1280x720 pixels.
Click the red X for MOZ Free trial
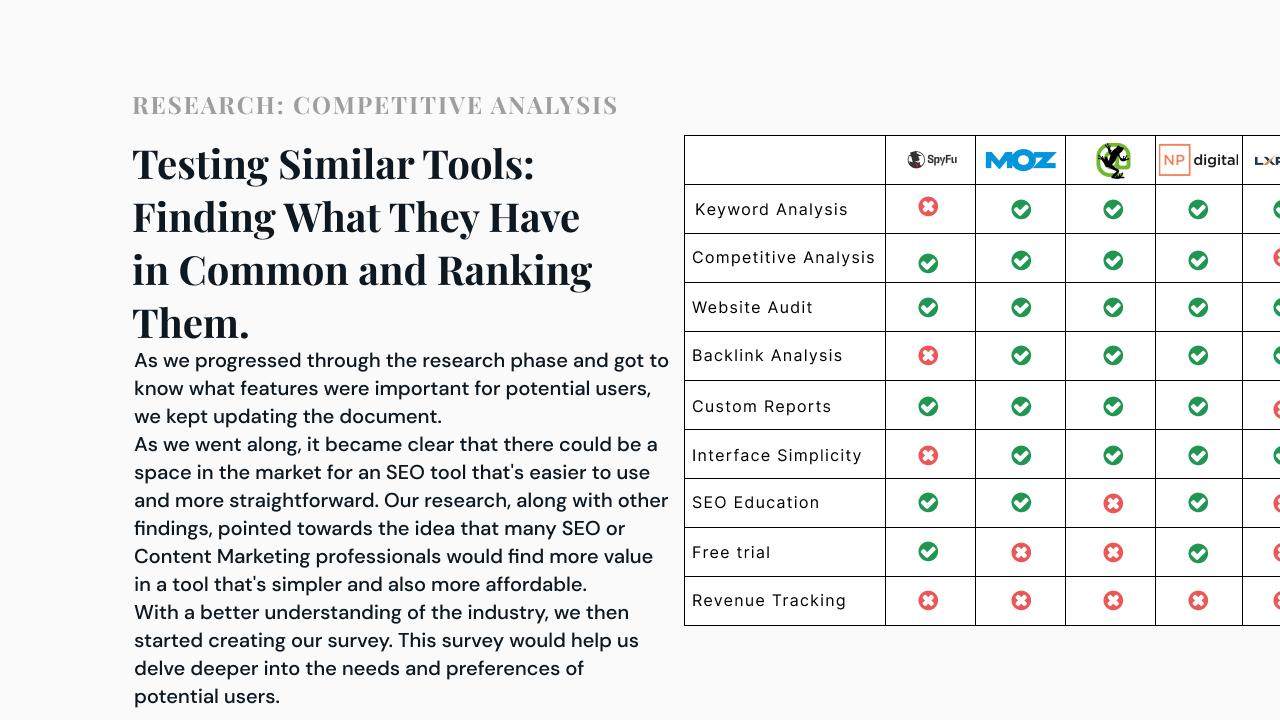coord(1021,552)
